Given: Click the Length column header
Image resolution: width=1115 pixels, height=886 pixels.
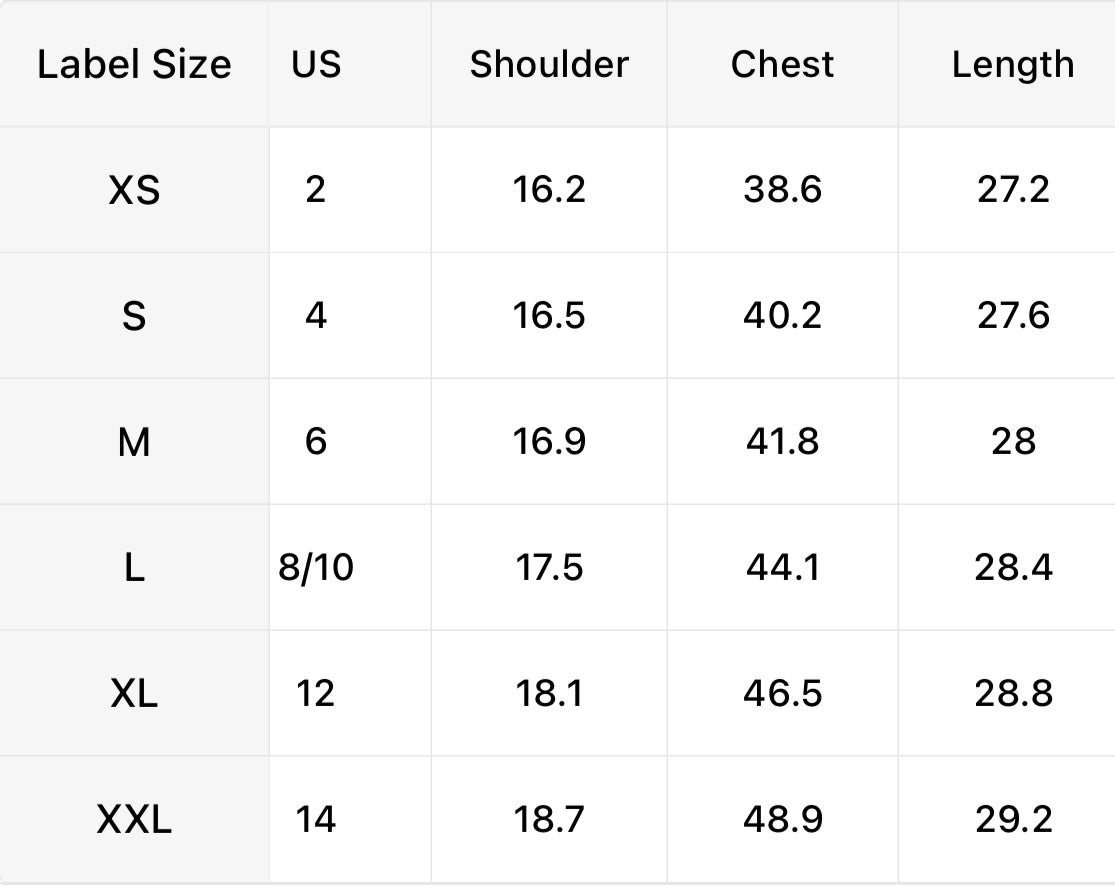Looking at the screenshot, I should point(1012,65).
